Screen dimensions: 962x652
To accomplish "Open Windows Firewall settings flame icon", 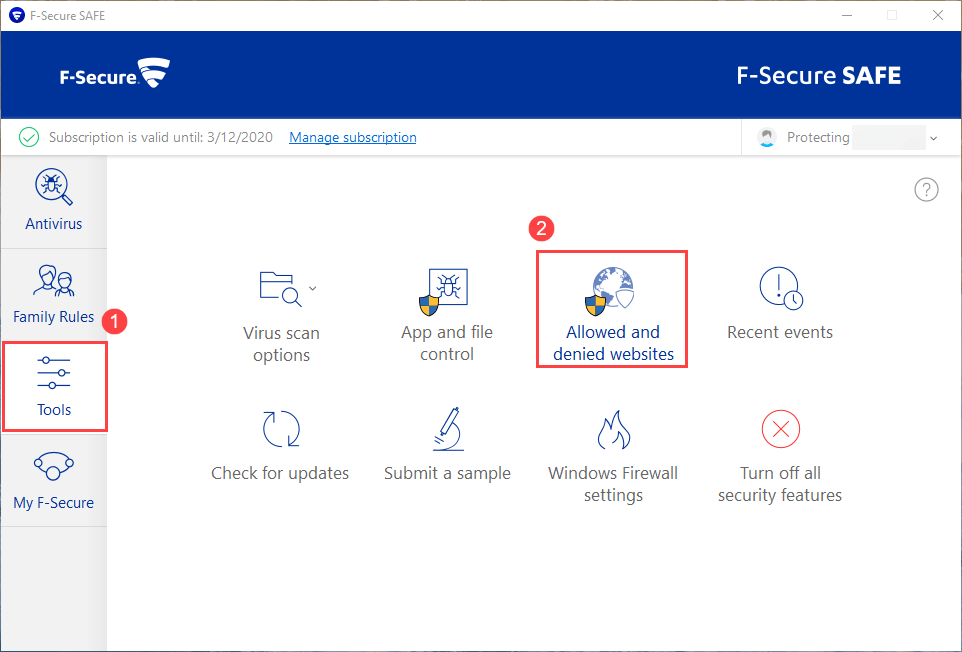I will pyautogui.click(x=613, y=429).
